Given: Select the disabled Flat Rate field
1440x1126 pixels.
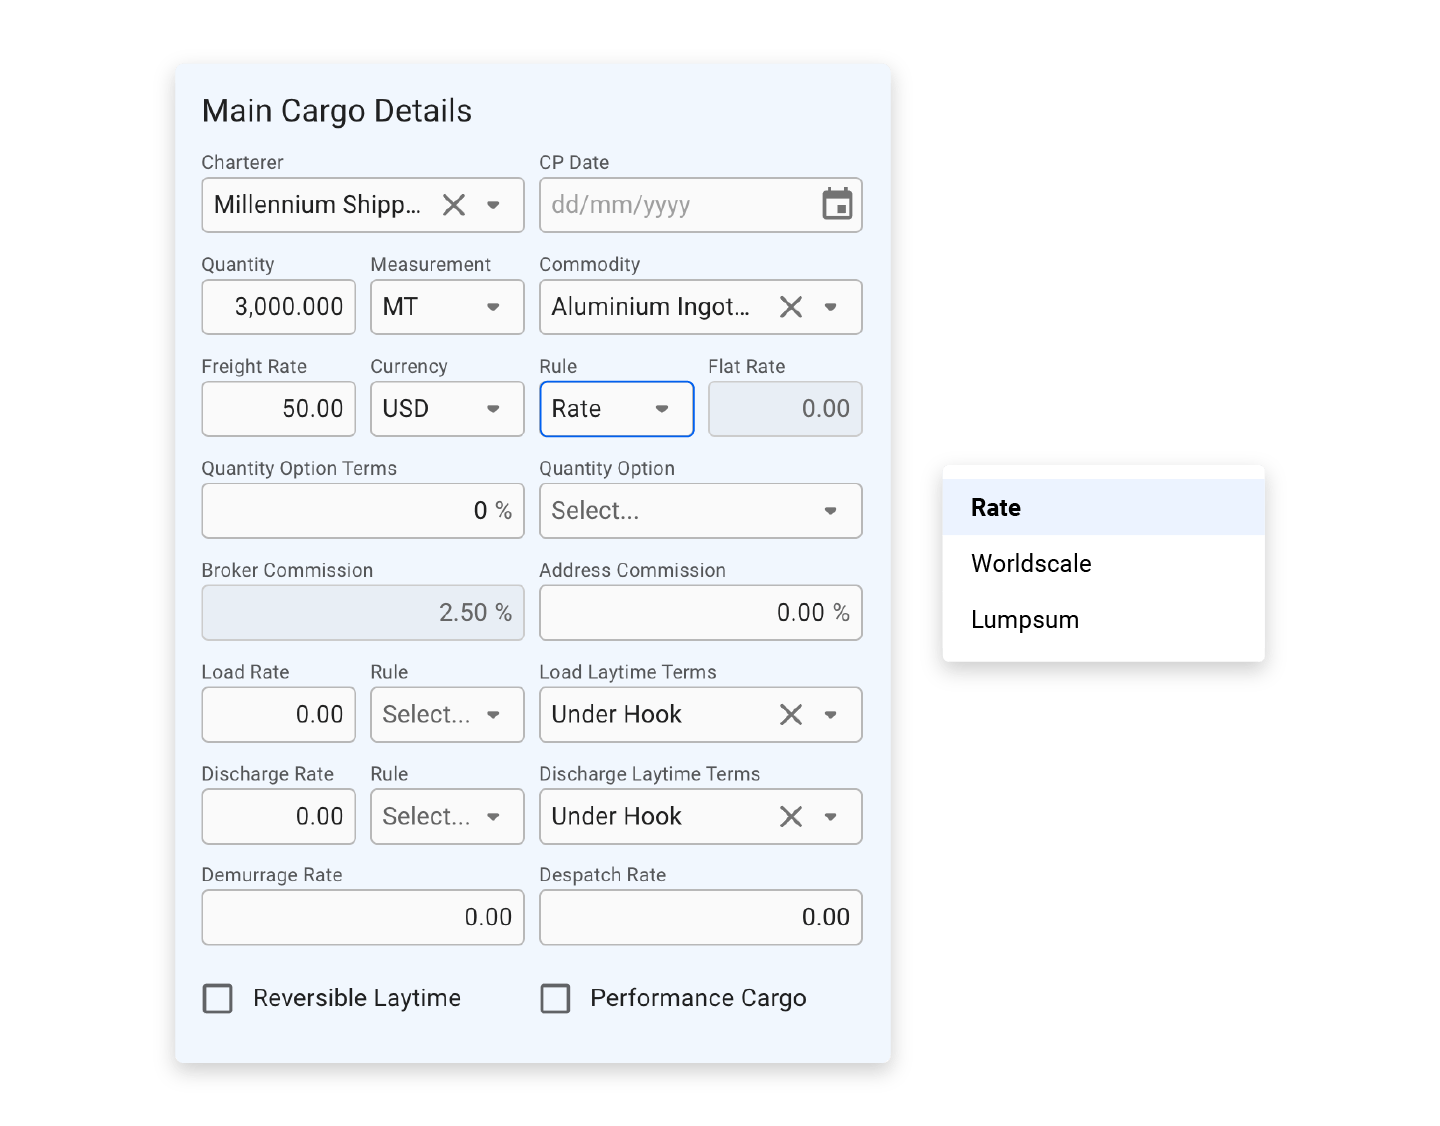Looking at the screenshot, I should click(x=785, y=409).
